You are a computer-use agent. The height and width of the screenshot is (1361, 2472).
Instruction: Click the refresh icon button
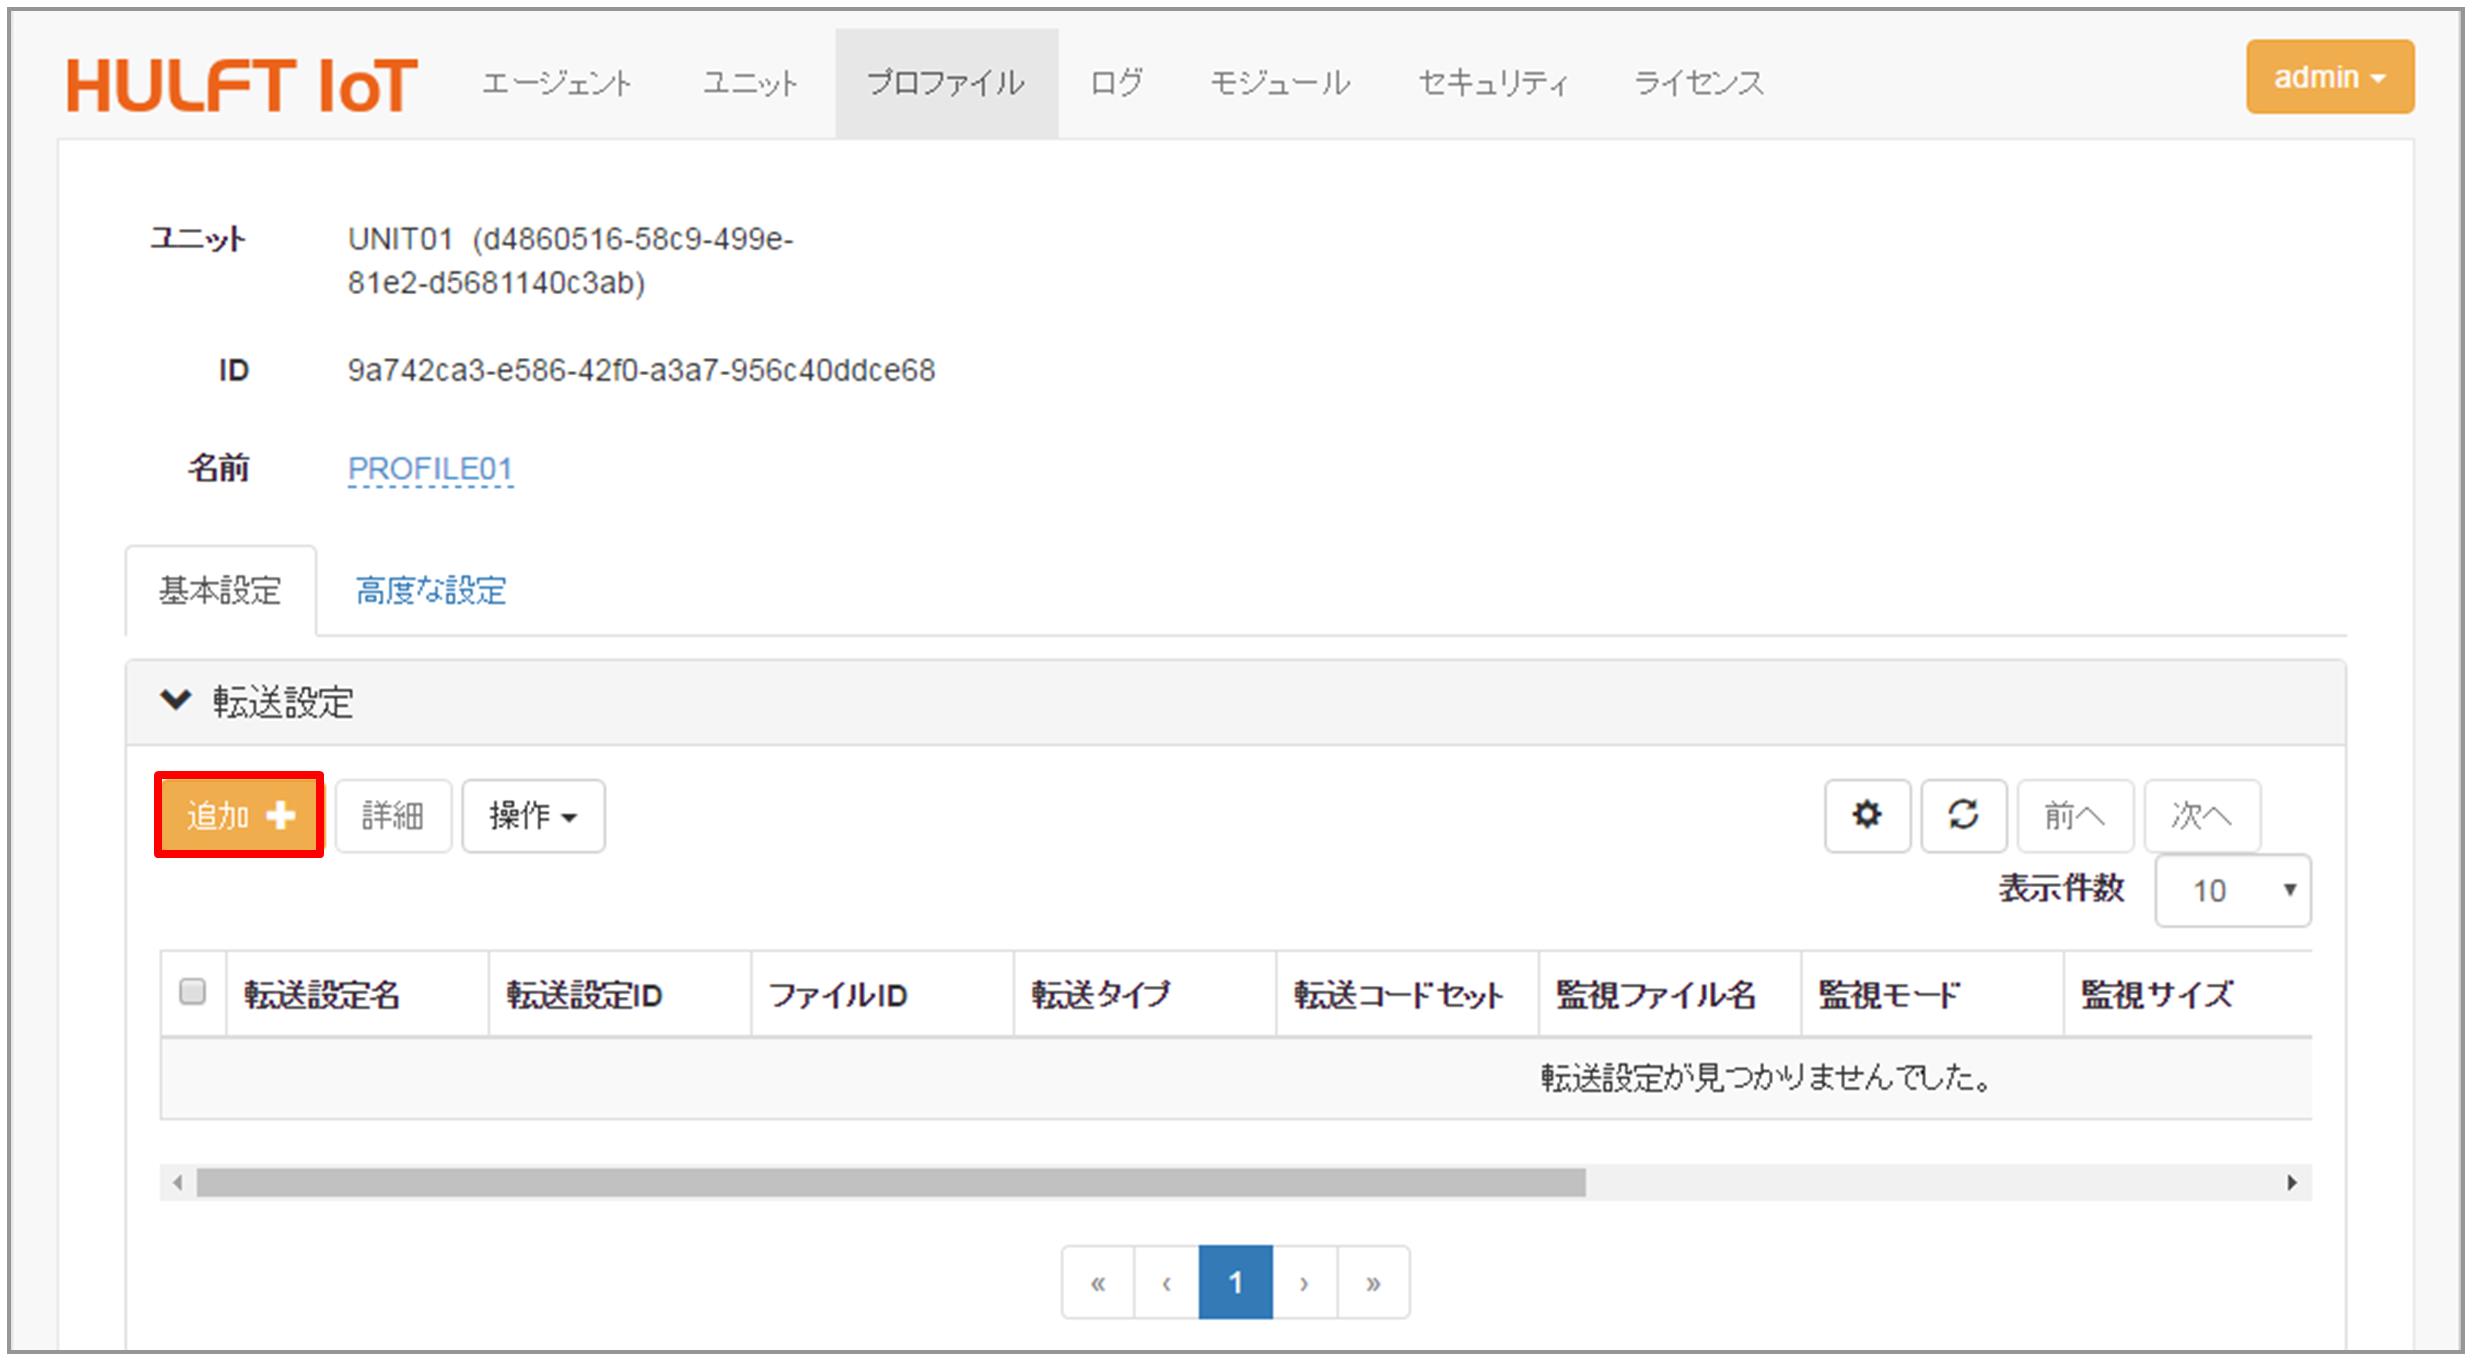pyautogui.click(x=1963, y=815)
